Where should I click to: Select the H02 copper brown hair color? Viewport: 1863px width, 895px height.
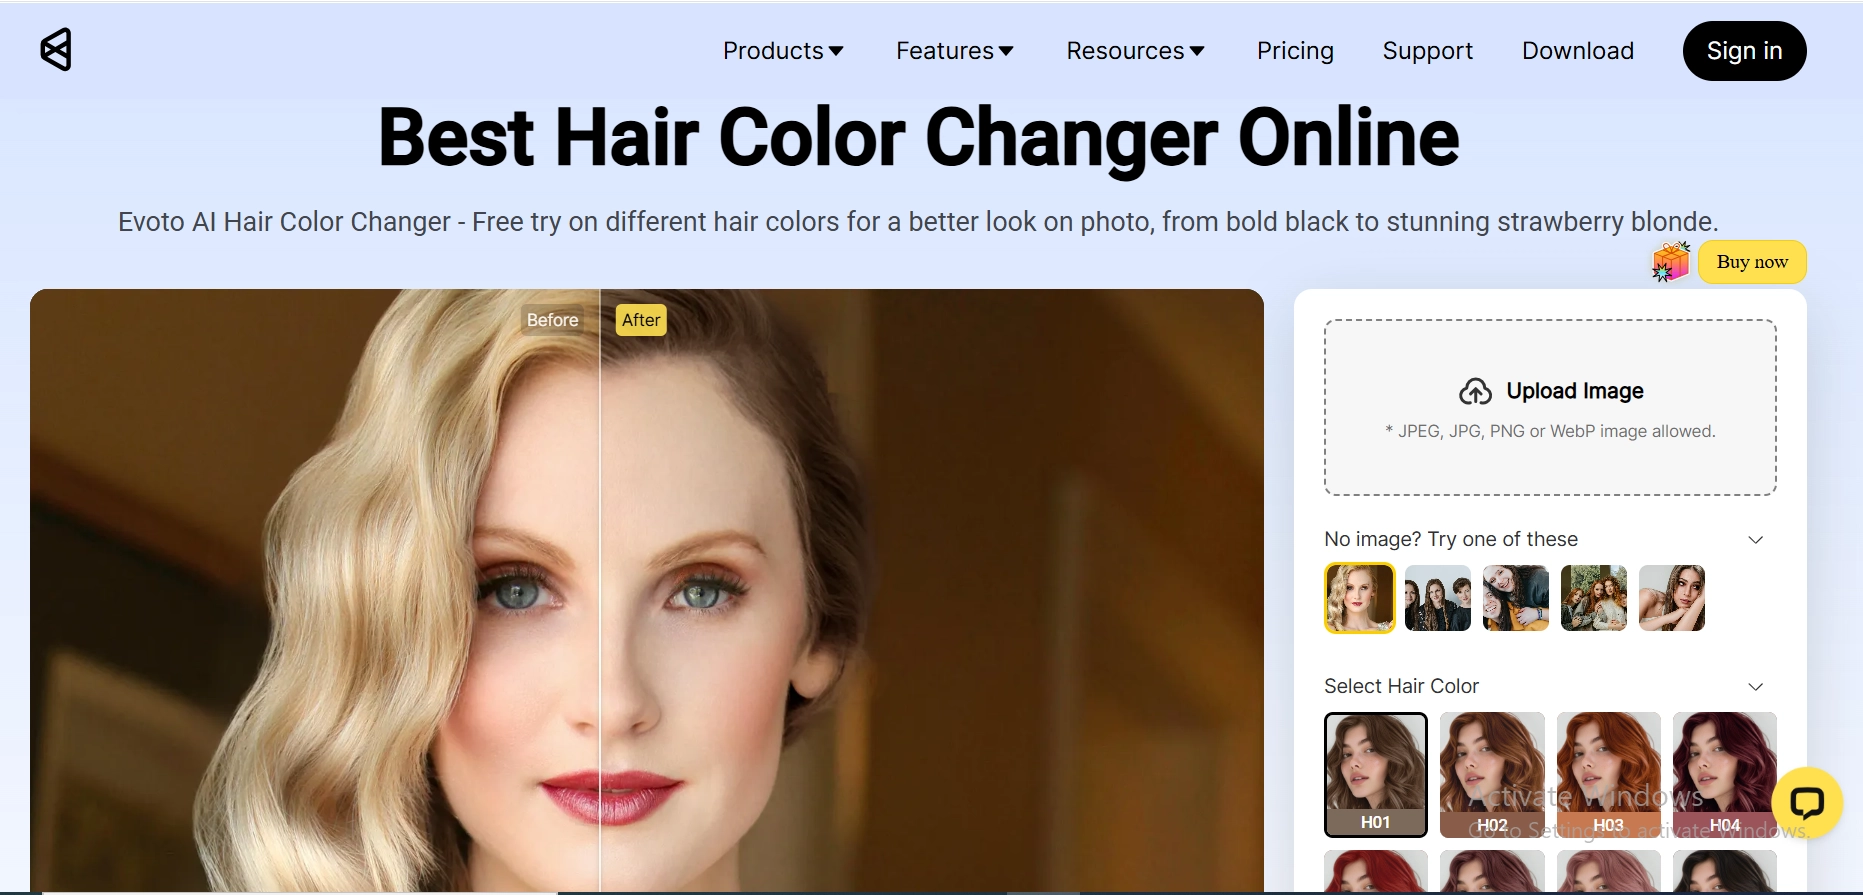(x=1492, y=774)
